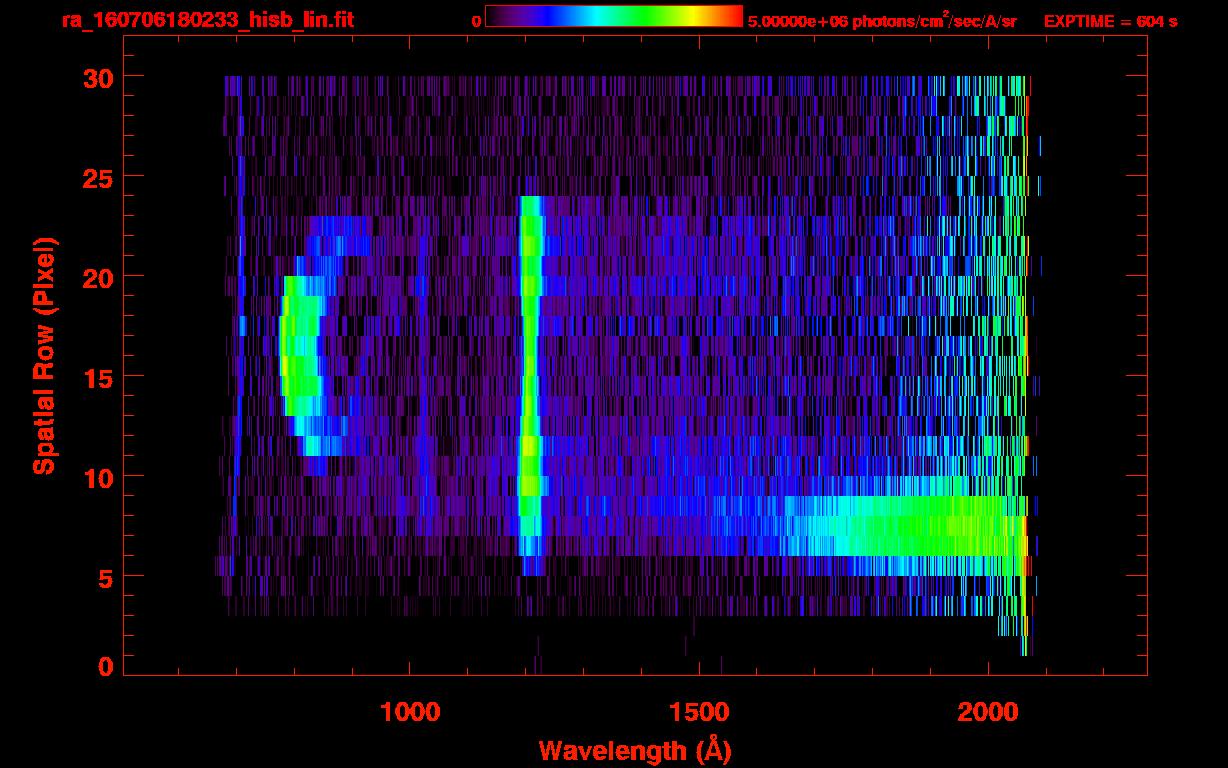Click the 1000 wavelength tick label

coord(410,712)
